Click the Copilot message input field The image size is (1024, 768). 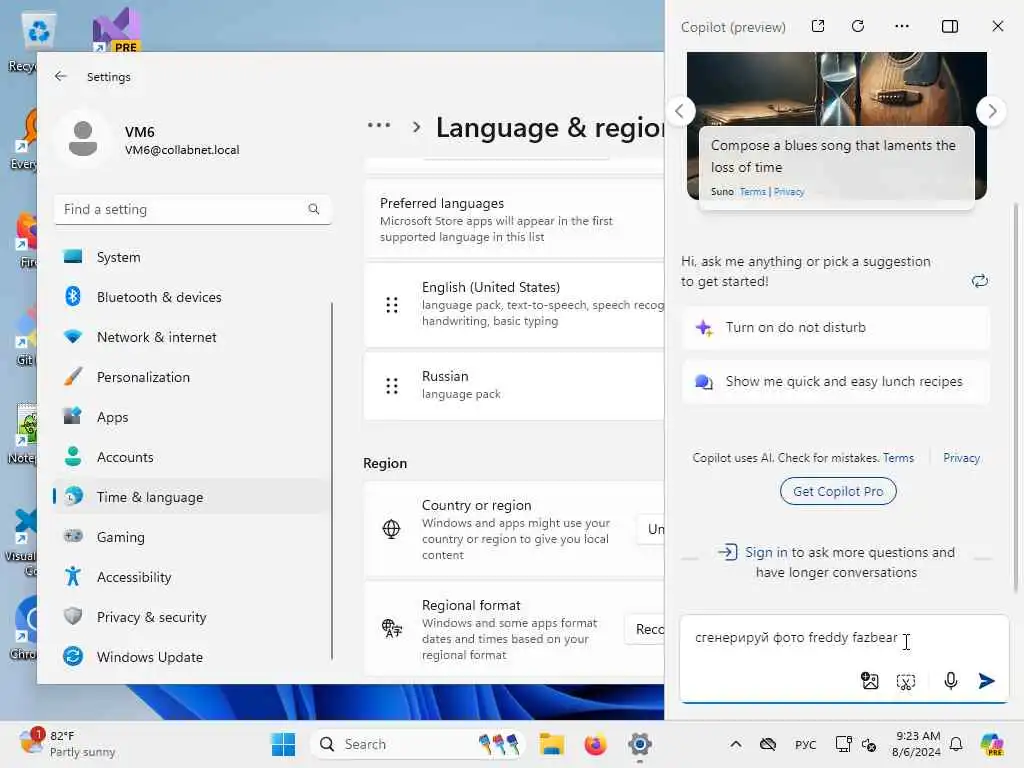[x=844, y=638]
